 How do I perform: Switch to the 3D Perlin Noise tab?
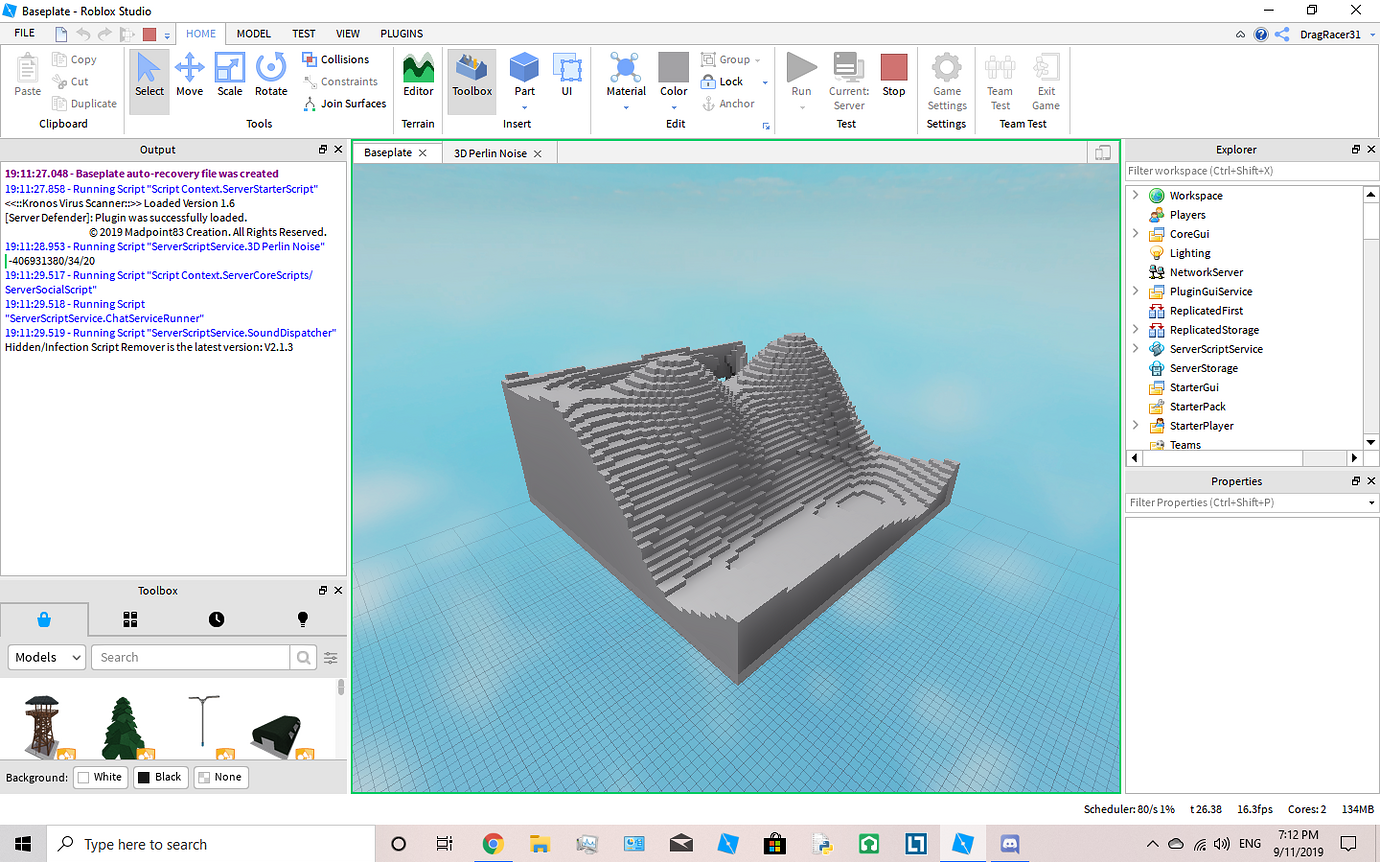point(490,153)
